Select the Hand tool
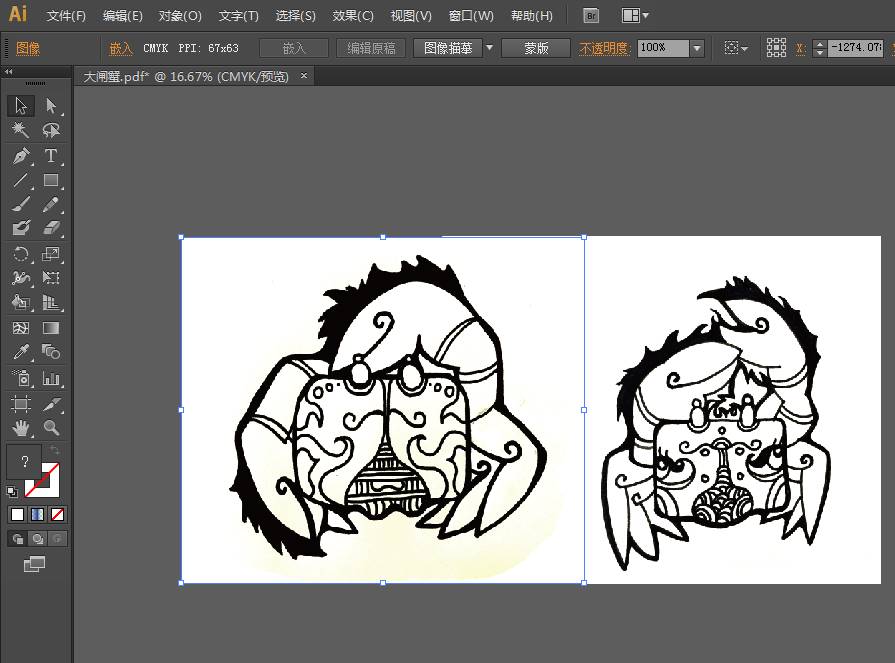Screen dimensions: 895x663 [x=21, y=427]
